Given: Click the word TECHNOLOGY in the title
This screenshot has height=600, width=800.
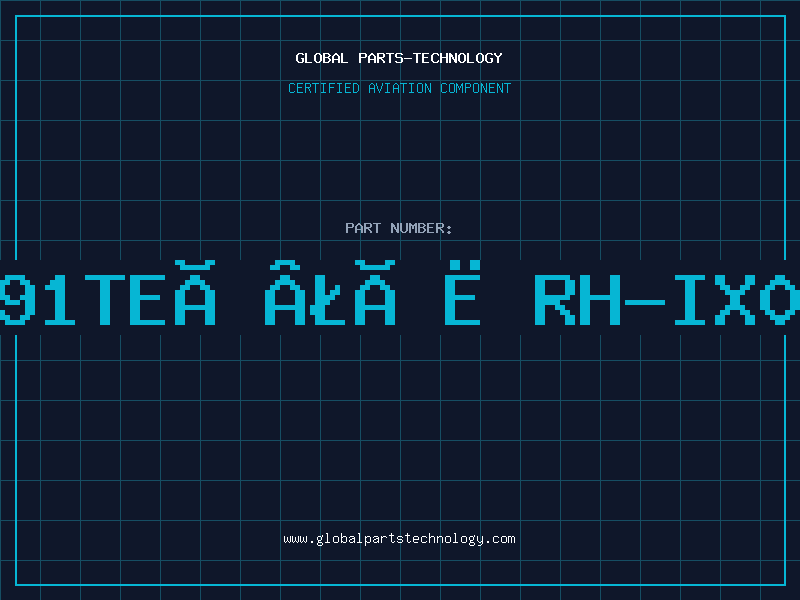Looking at the screenshot, I should pyautogui.click(x=458, y=58).
